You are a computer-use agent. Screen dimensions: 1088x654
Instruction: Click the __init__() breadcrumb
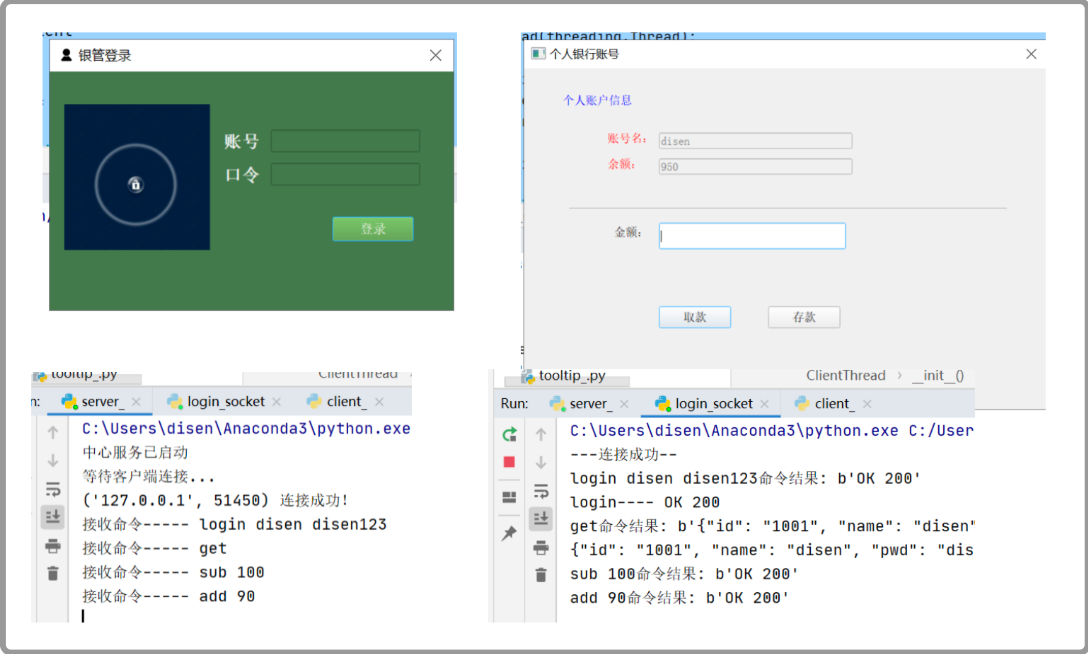(x=938, y=375)
